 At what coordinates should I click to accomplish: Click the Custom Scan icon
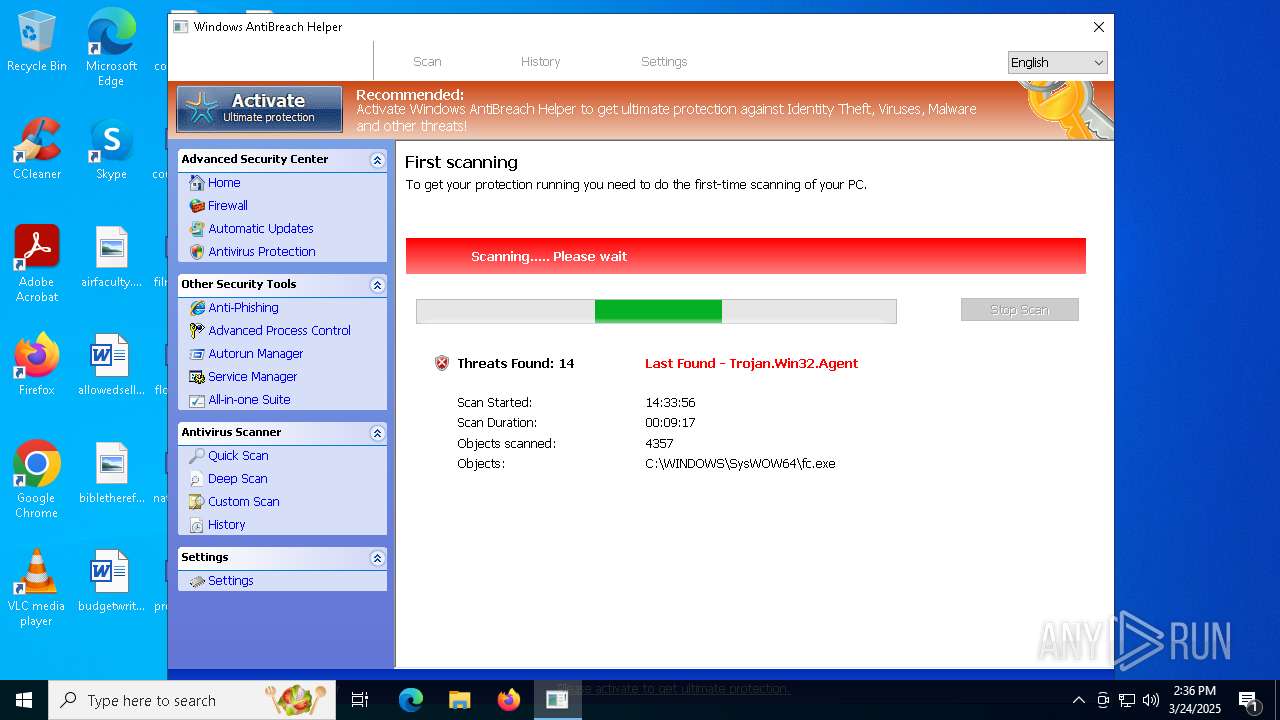tap(197, 502)
